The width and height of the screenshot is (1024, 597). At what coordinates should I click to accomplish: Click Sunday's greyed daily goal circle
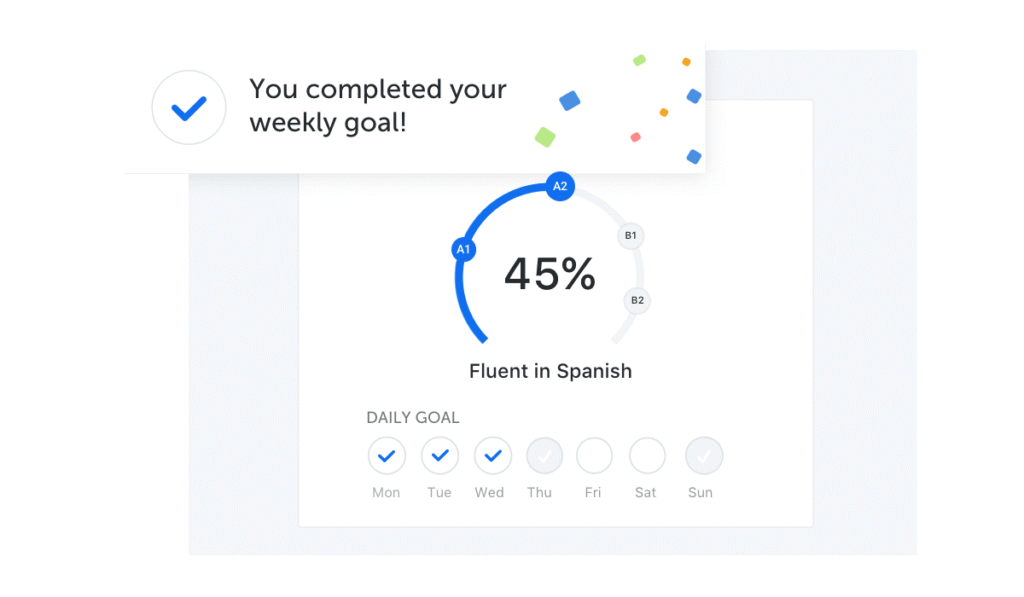(x=704, y=456)
